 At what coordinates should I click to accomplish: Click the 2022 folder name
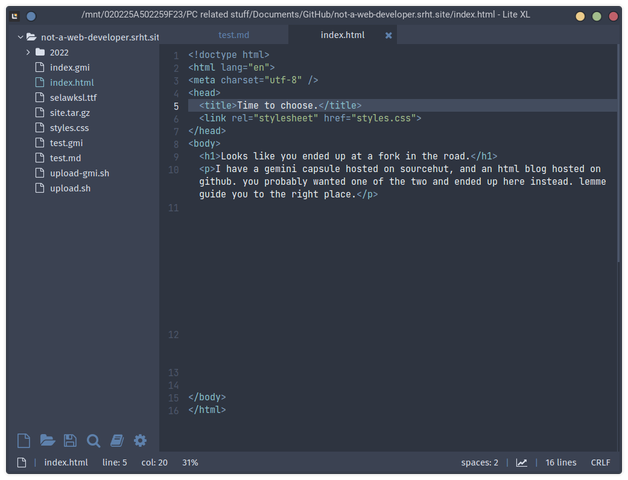[x=59, y=52]
